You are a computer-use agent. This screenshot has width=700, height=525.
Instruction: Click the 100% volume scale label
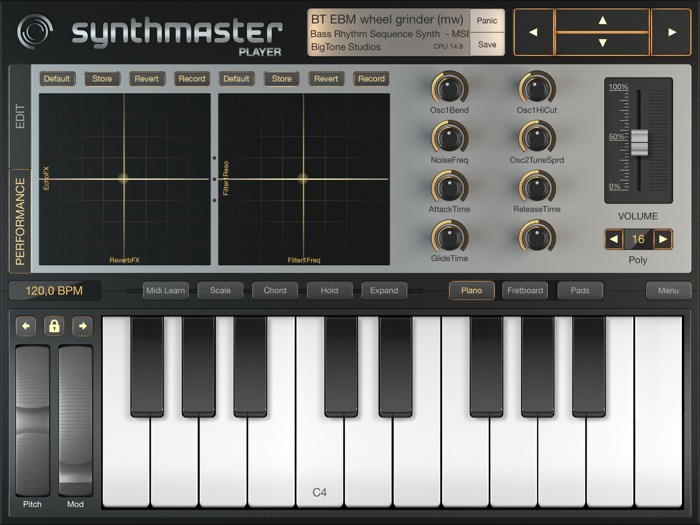click(x=618, y=87)
